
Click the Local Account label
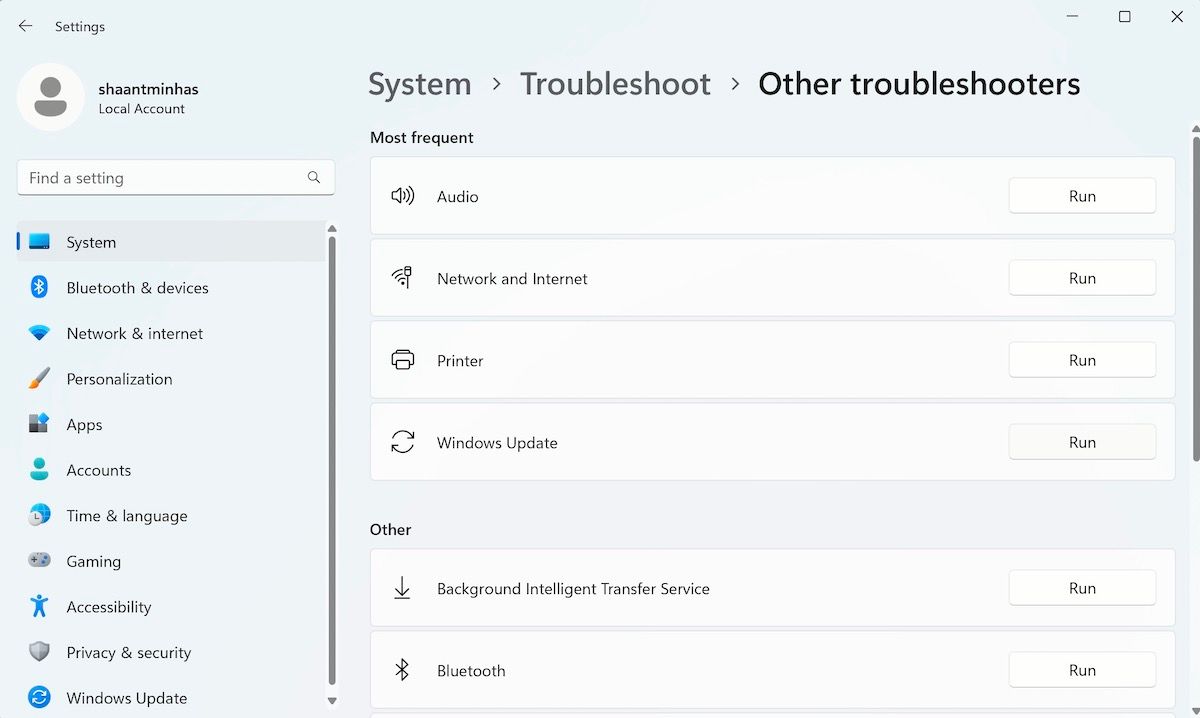(x=141, y=109)
